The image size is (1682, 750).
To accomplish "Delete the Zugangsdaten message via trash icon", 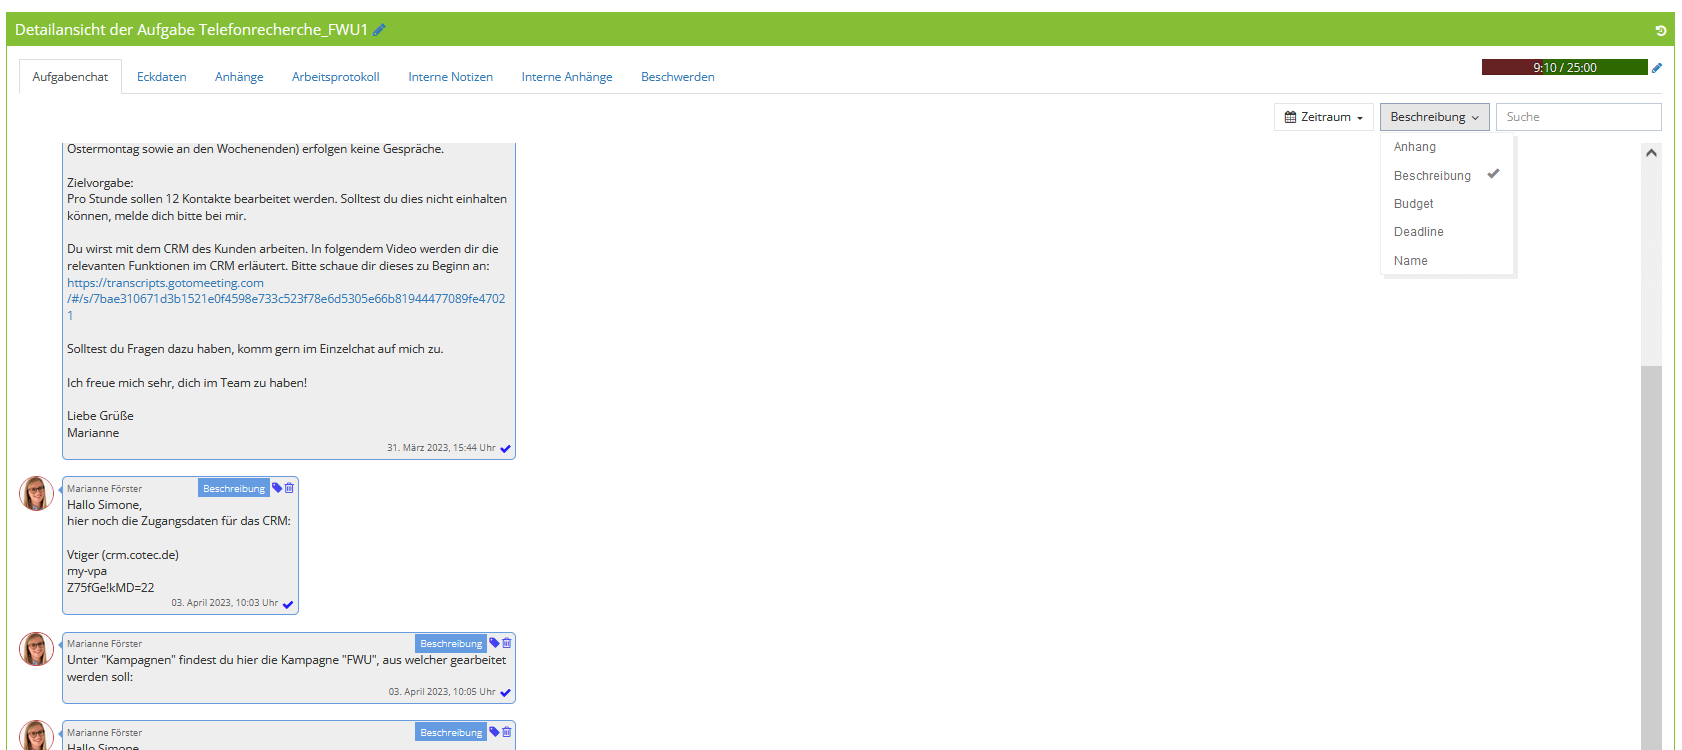I will coord(289,488).
